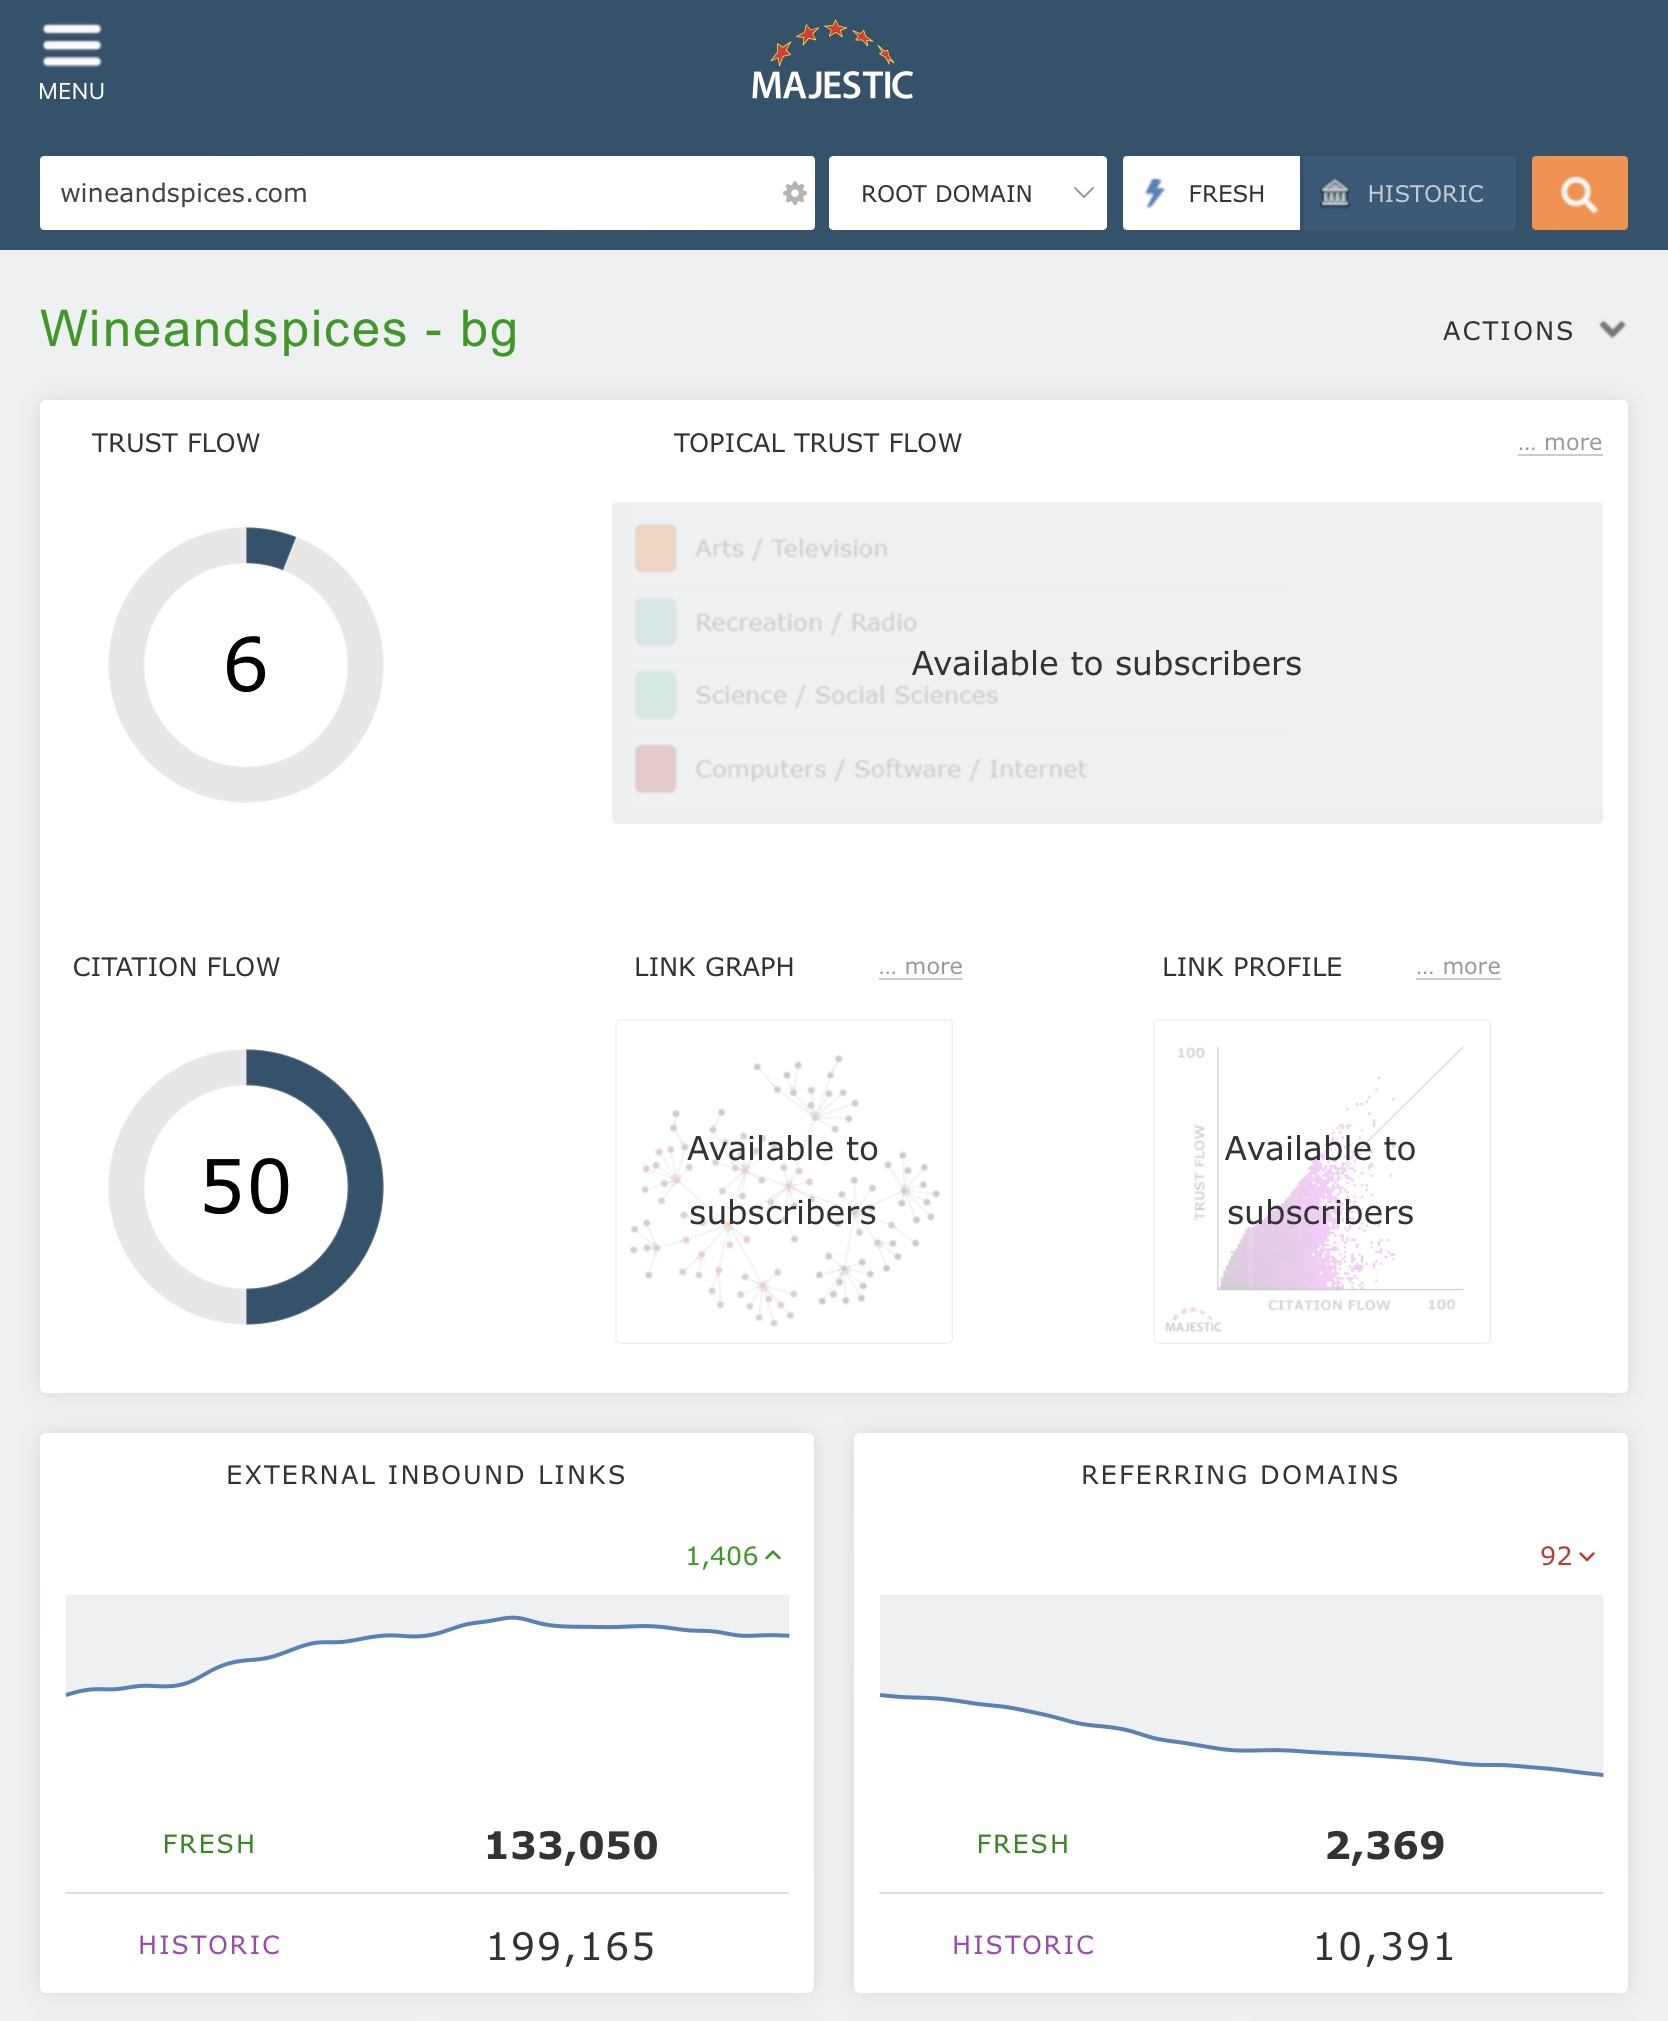Click the Recreation / Radio color swatch
The height and width of the screenshot is (2021, 1668).
656,622
